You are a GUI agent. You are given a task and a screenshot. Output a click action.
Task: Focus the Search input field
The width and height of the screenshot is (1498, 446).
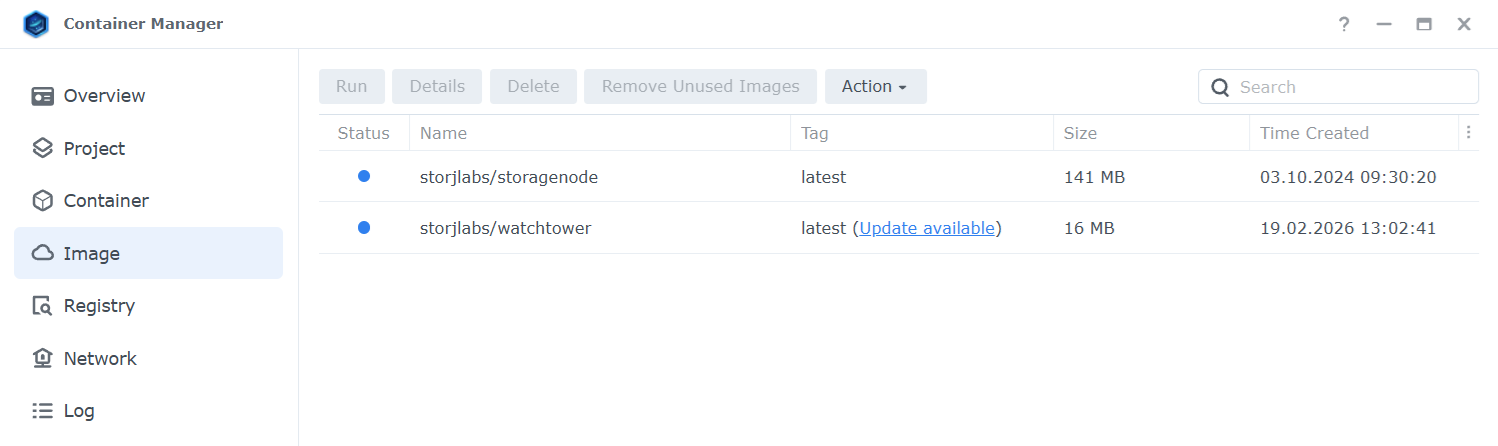(1352, 87)
